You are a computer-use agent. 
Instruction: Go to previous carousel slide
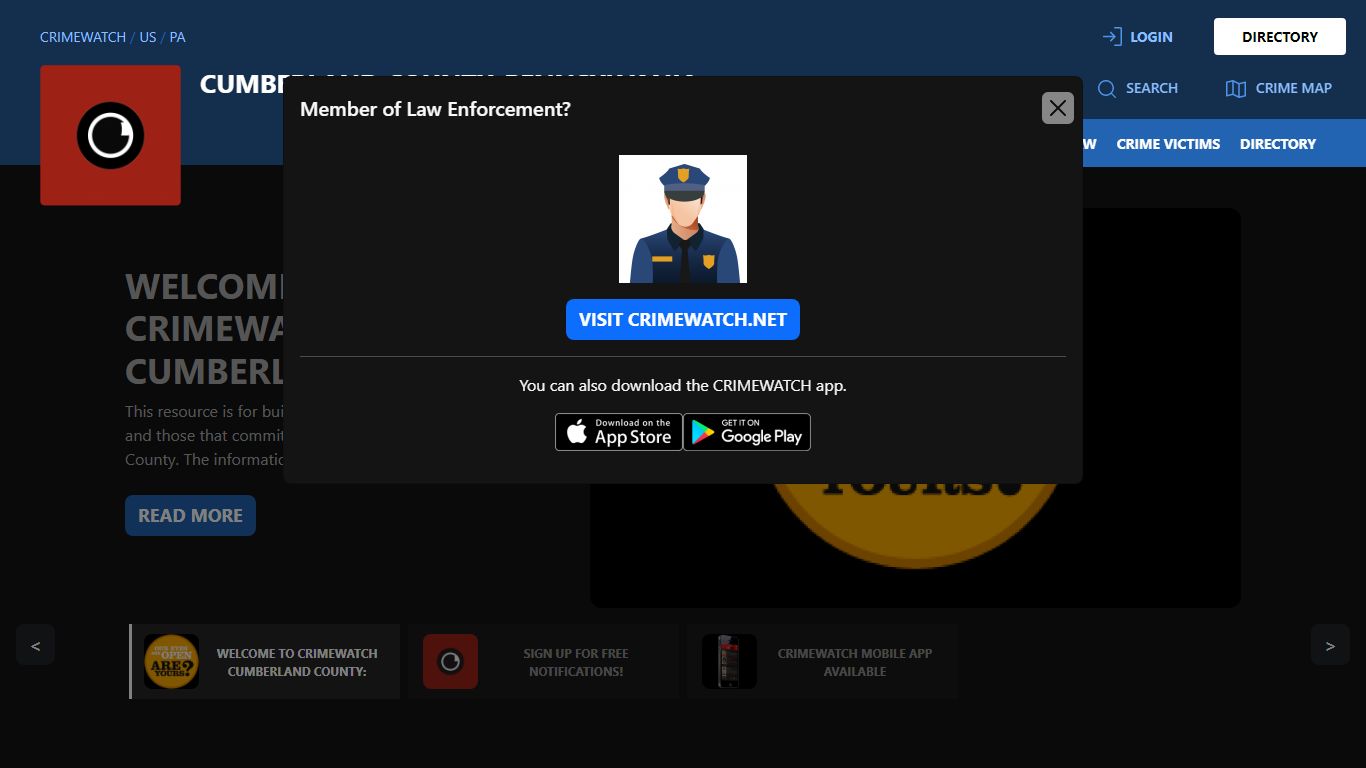35,645
